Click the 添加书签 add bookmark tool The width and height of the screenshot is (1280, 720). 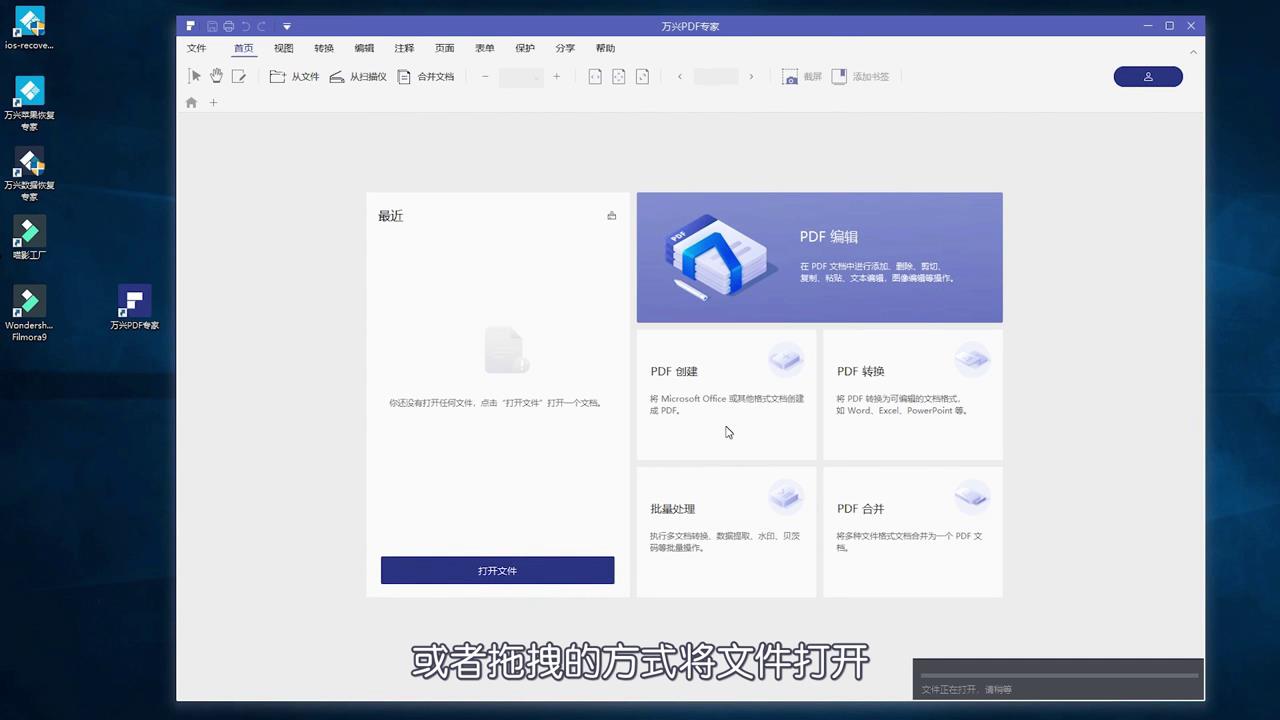860,76
